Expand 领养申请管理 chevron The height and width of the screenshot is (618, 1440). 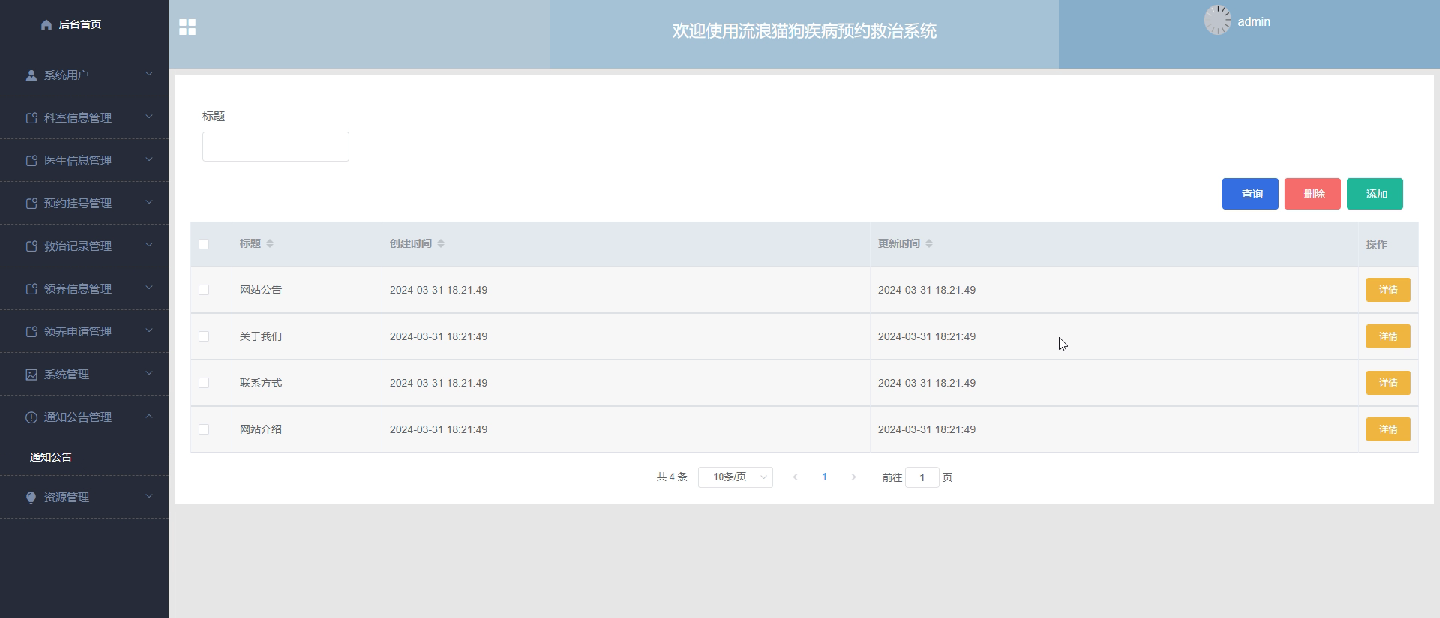tap(149, 332)
